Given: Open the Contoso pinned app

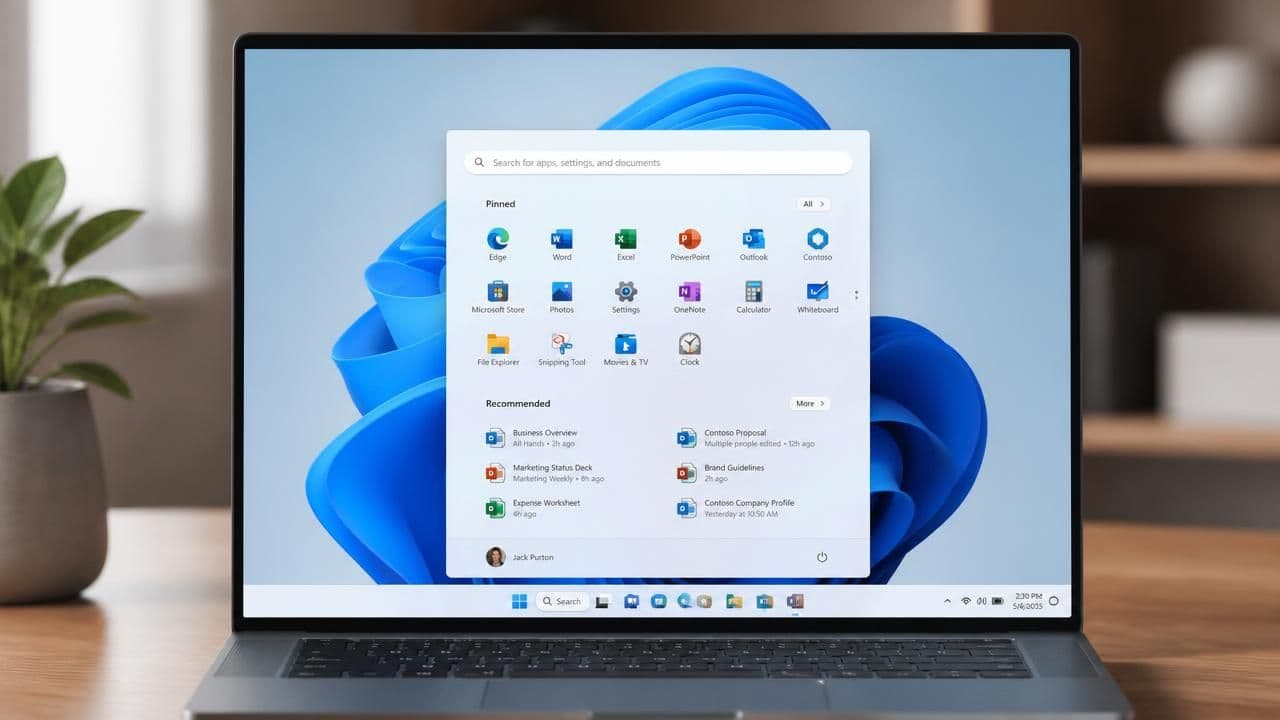Looking at the screenshot, I should (818, 244).
